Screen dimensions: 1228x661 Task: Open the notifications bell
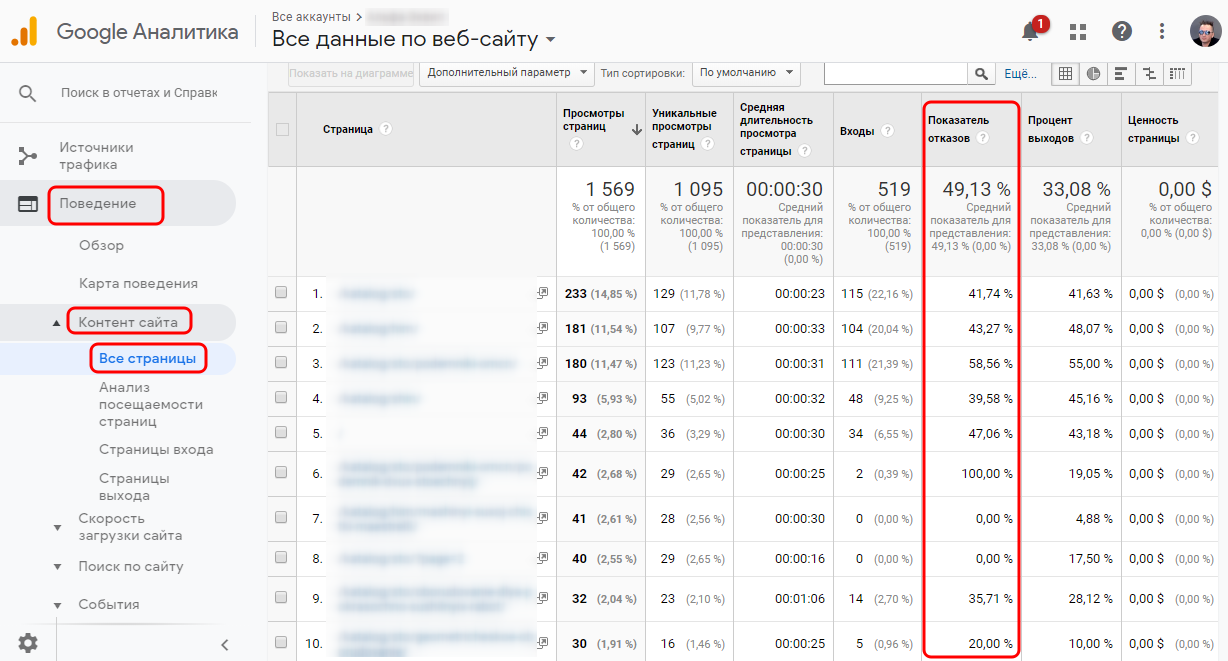(1030, 31)
